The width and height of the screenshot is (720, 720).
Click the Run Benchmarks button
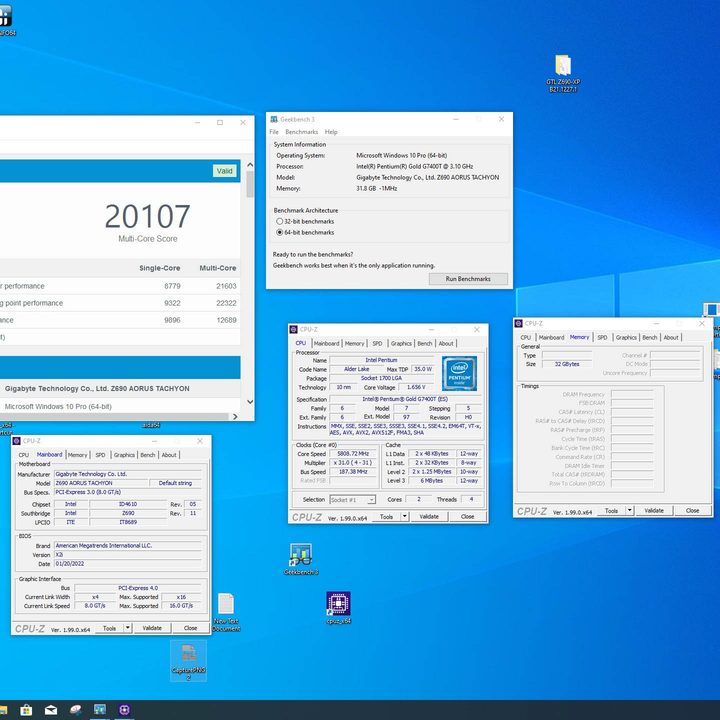coord(468,279)
